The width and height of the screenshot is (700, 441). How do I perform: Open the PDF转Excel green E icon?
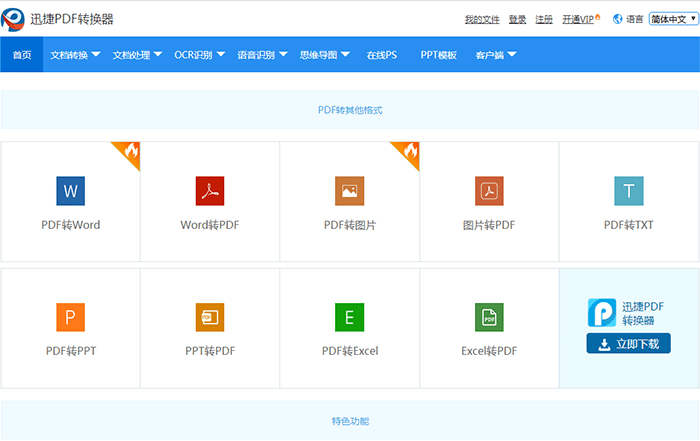point(350,317)
